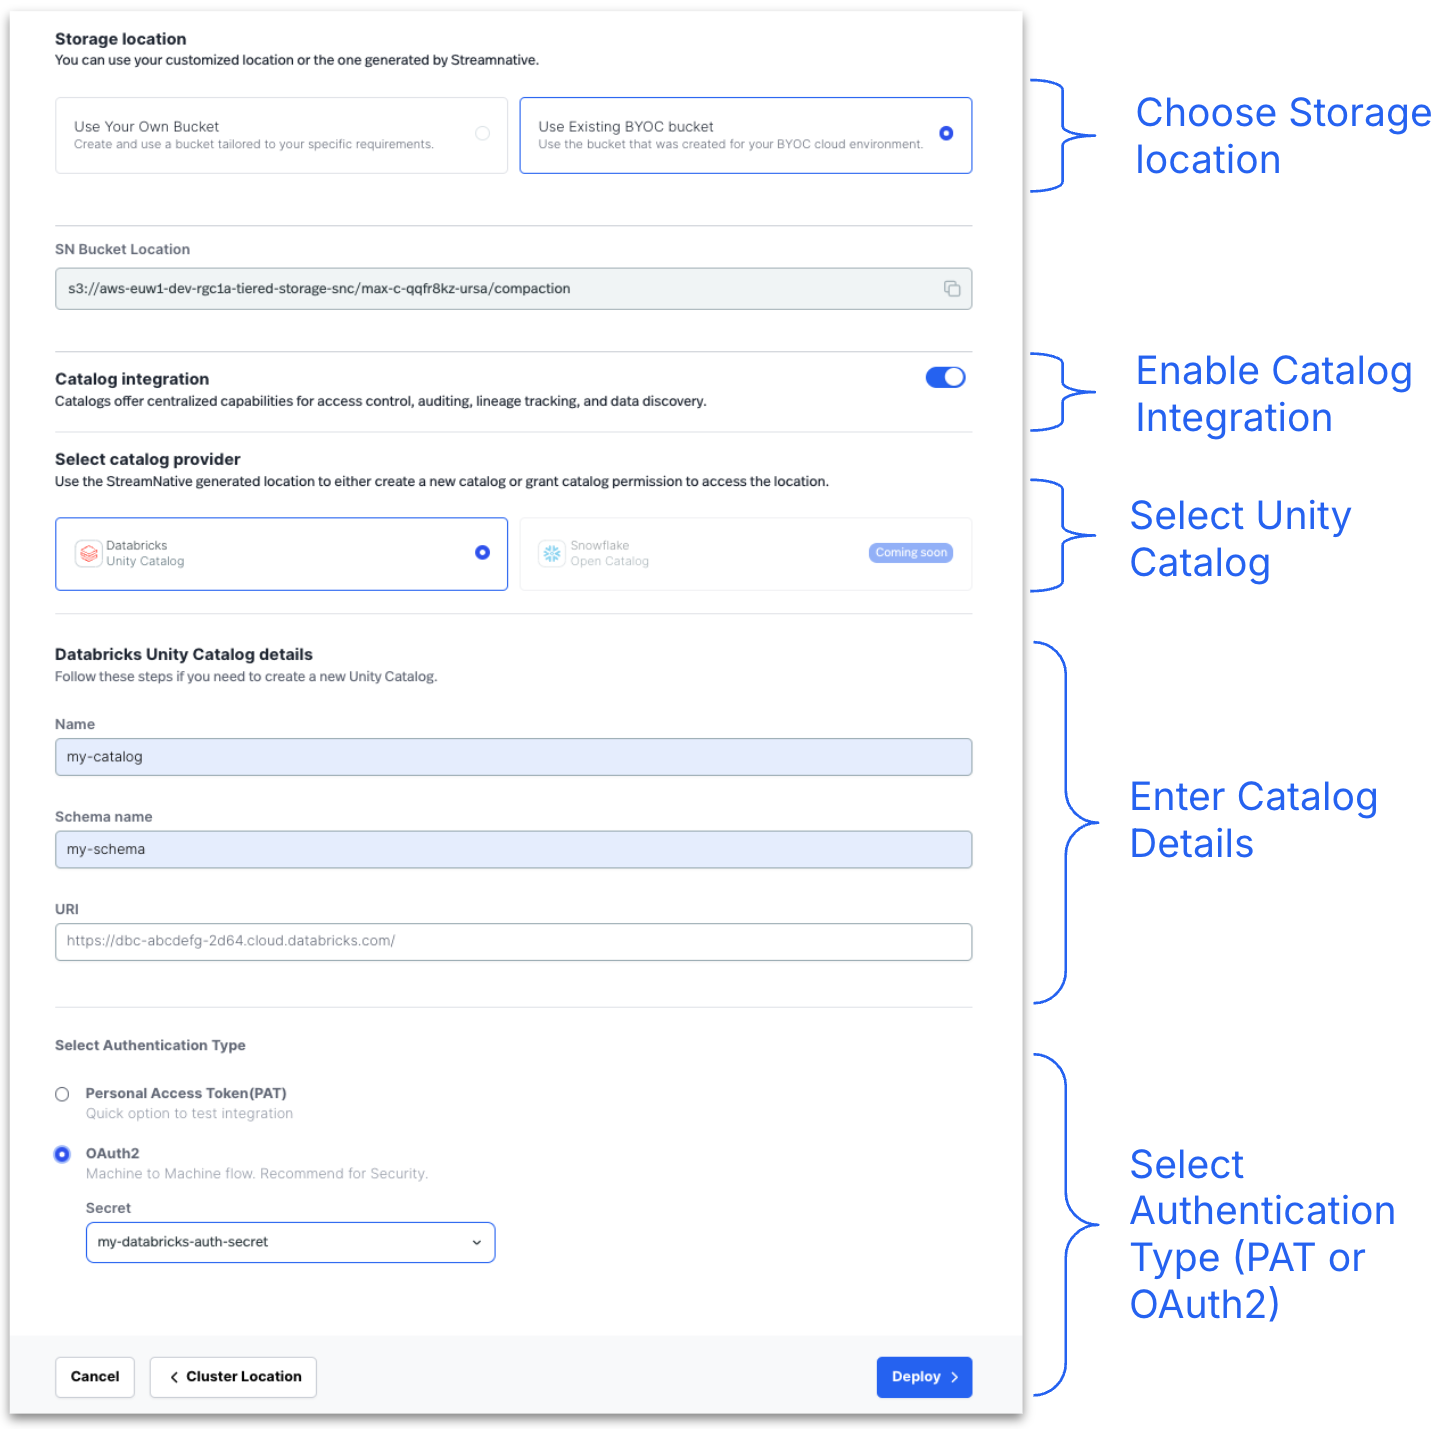The width and height of the screenshot is (1446, 1429).
Task: Select Personal Access Token (PAT) authentication
Action: tap(62, 1094)
